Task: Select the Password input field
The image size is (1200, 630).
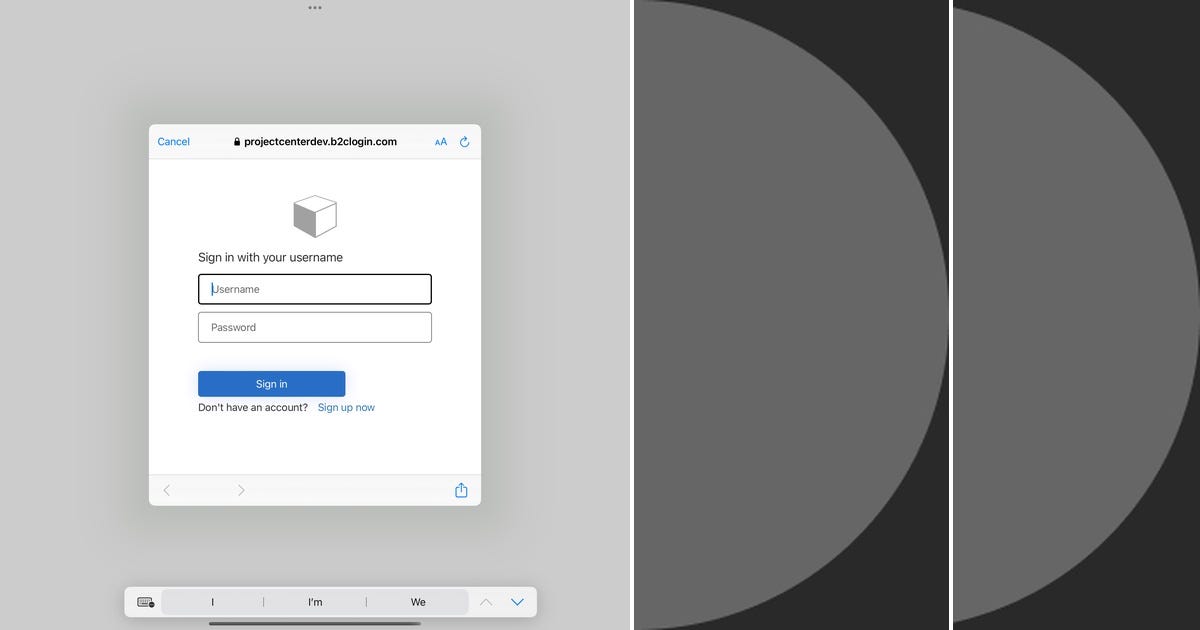Action: (315, 327)
